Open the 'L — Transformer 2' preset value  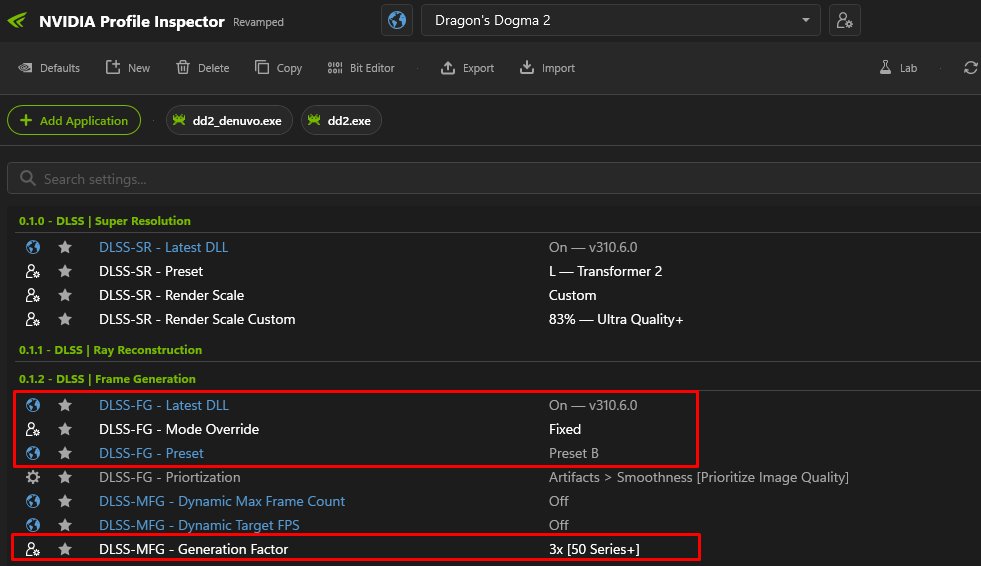[605, 271]
